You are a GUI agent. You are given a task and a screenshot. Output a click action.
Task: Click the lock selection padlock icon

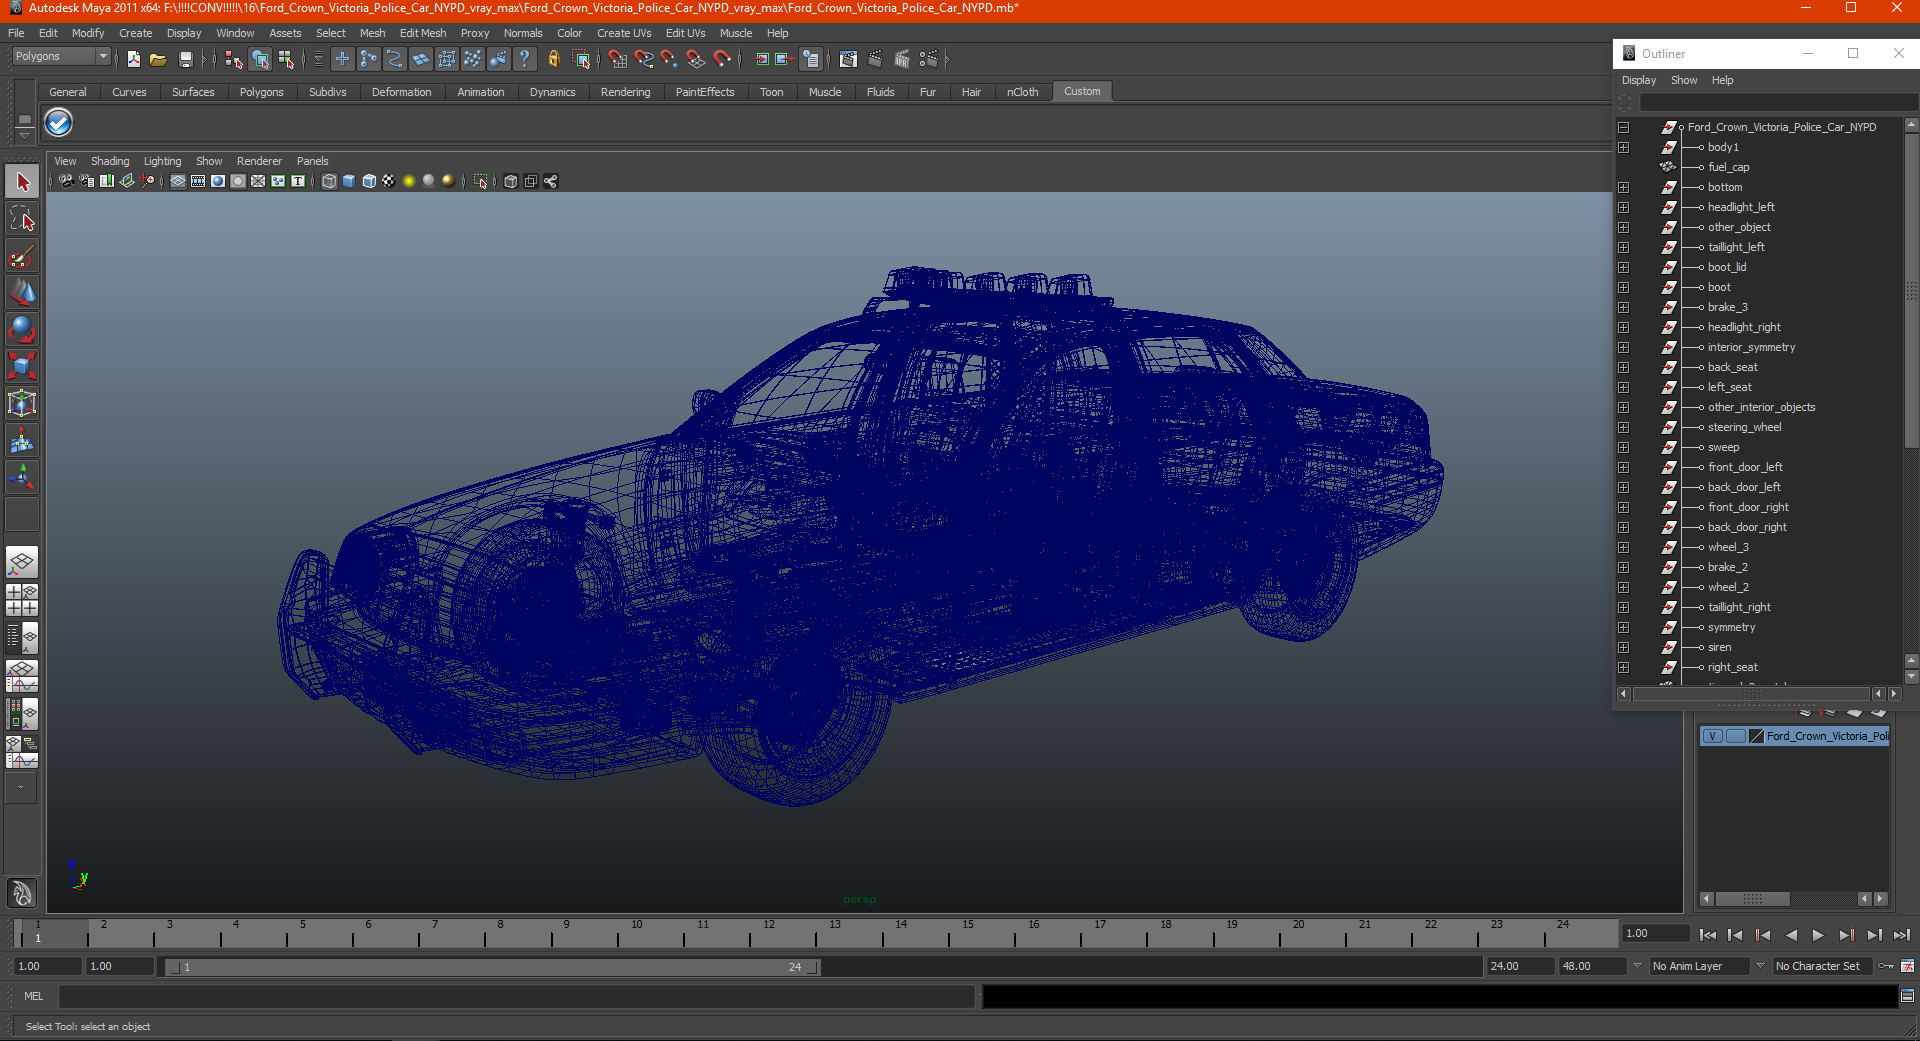(x=553, y=59)
